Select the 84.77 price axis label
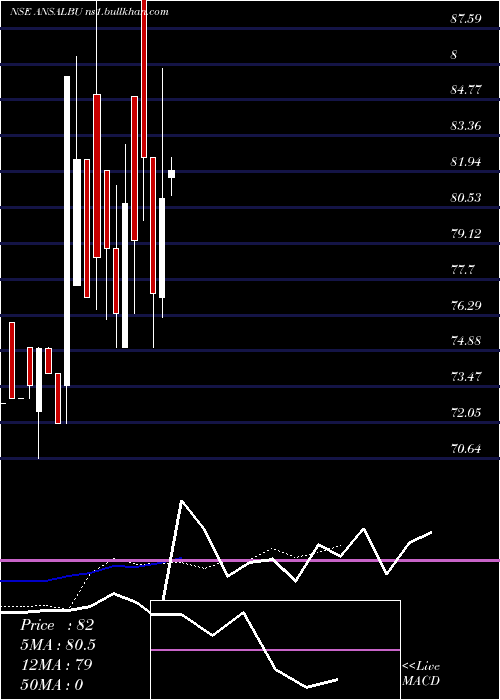 tap(466, 90)
